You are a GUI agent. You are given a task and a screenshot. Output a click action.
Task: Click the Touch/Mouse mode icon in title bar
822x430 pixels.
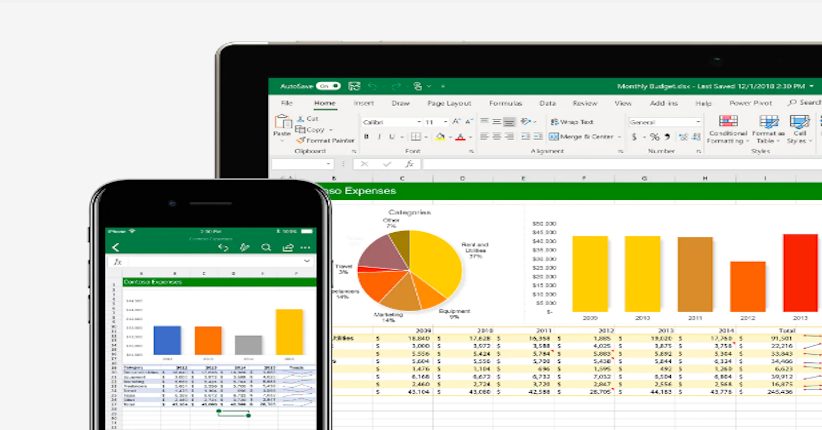[x=418, y=86]
